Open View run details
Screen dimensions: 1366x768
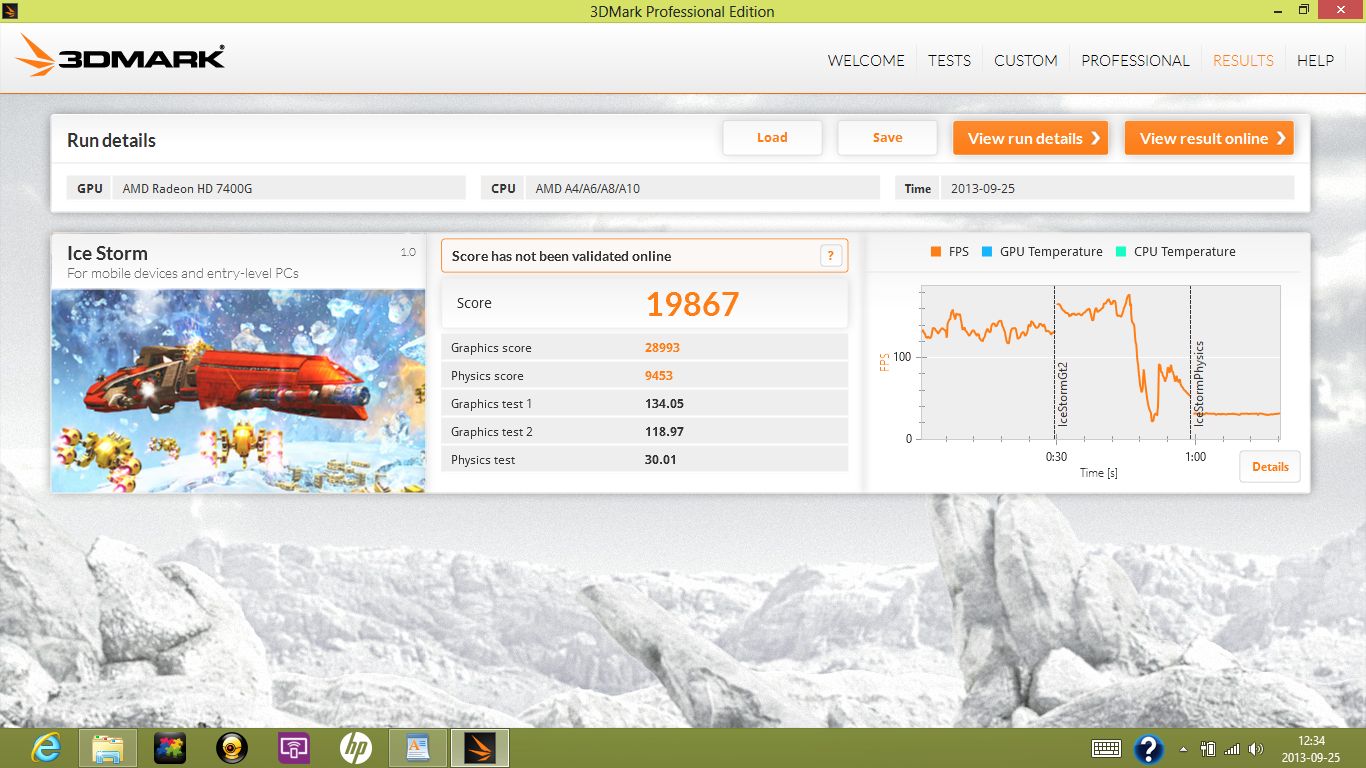coord(1031,138)
